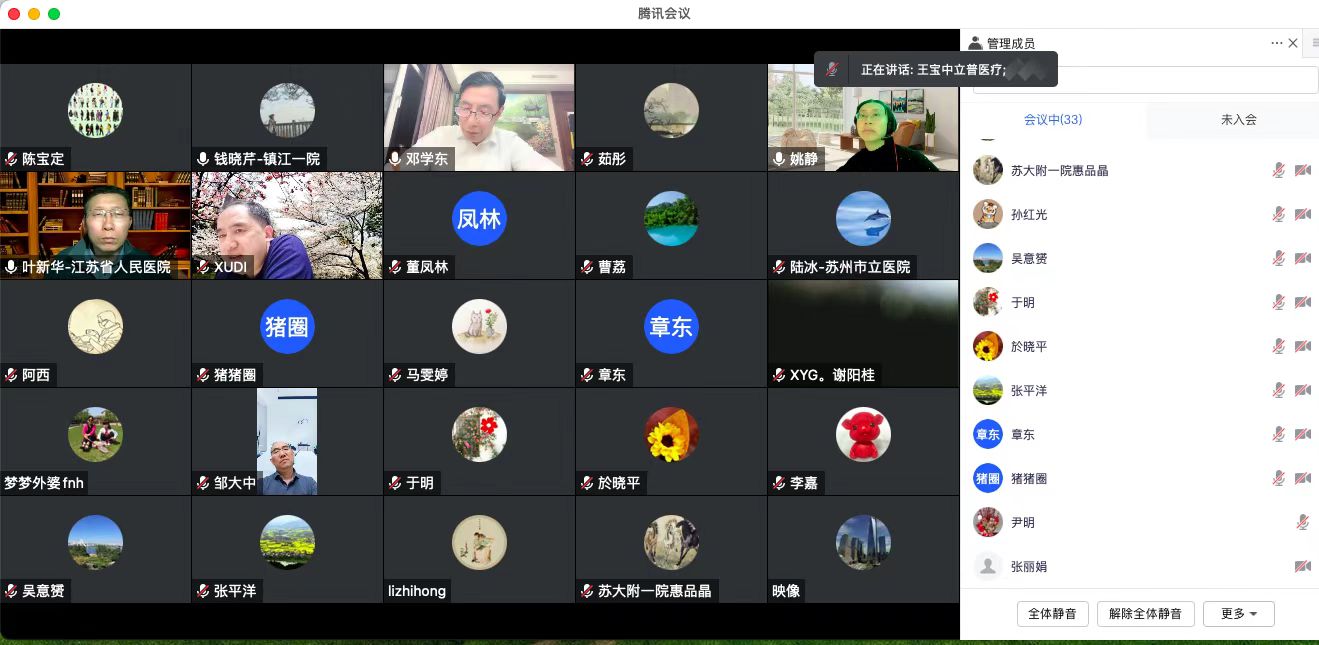Click the muted mic icon on 李嘉's tile
Screen dimensions: 1319x645
point(779,483)
